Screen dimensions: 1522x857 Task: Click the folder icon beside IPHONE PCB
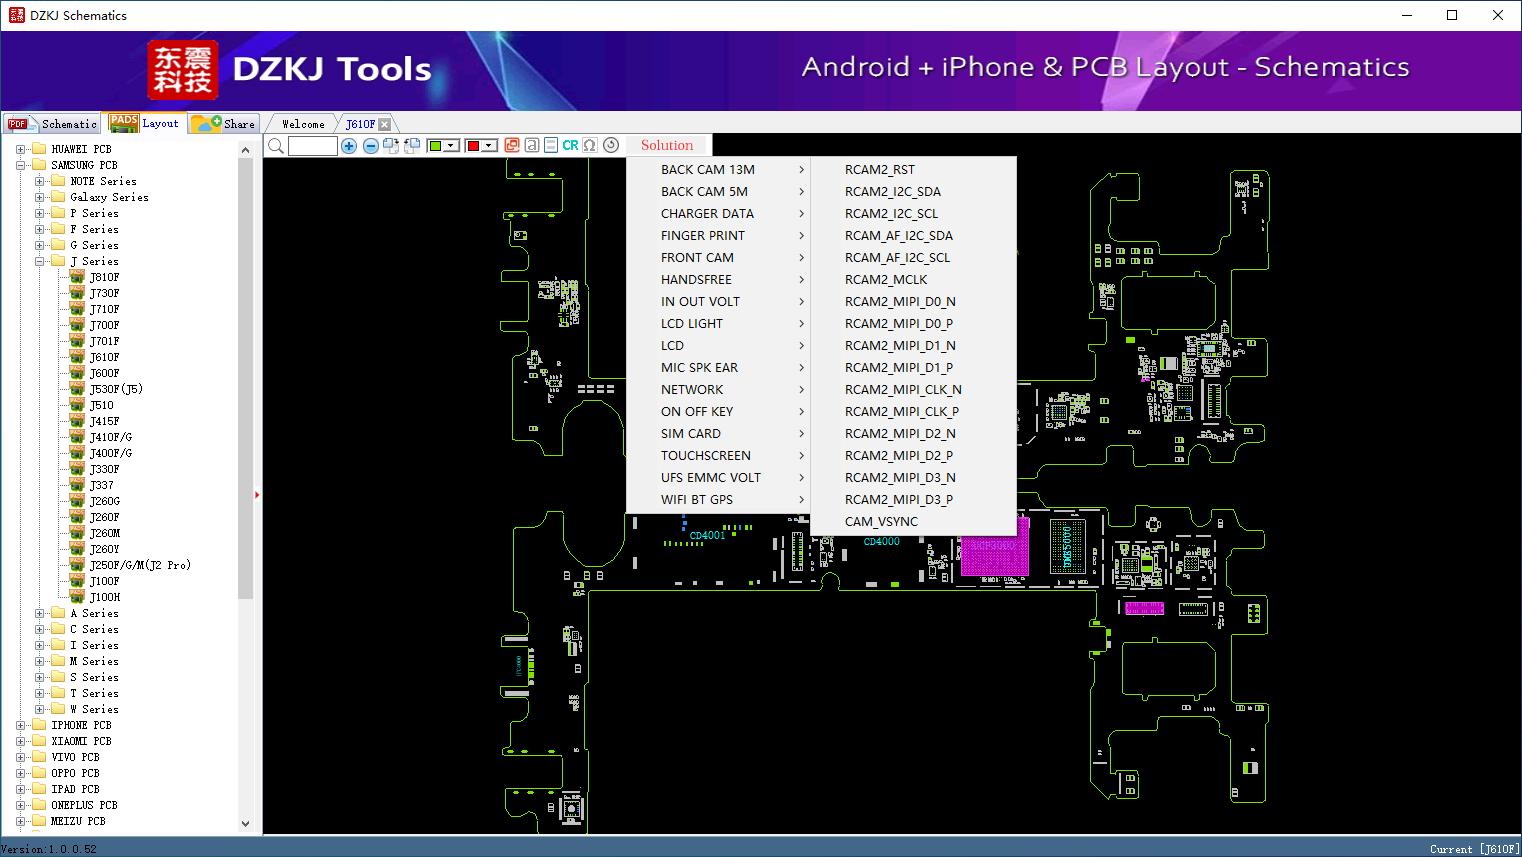[x=39, y=725]
